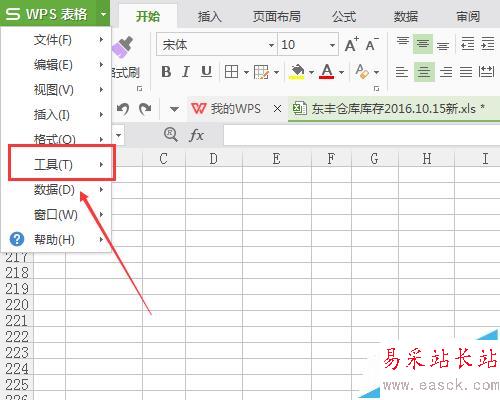Switch to the 开始 ribbon tab

[148, 16]
